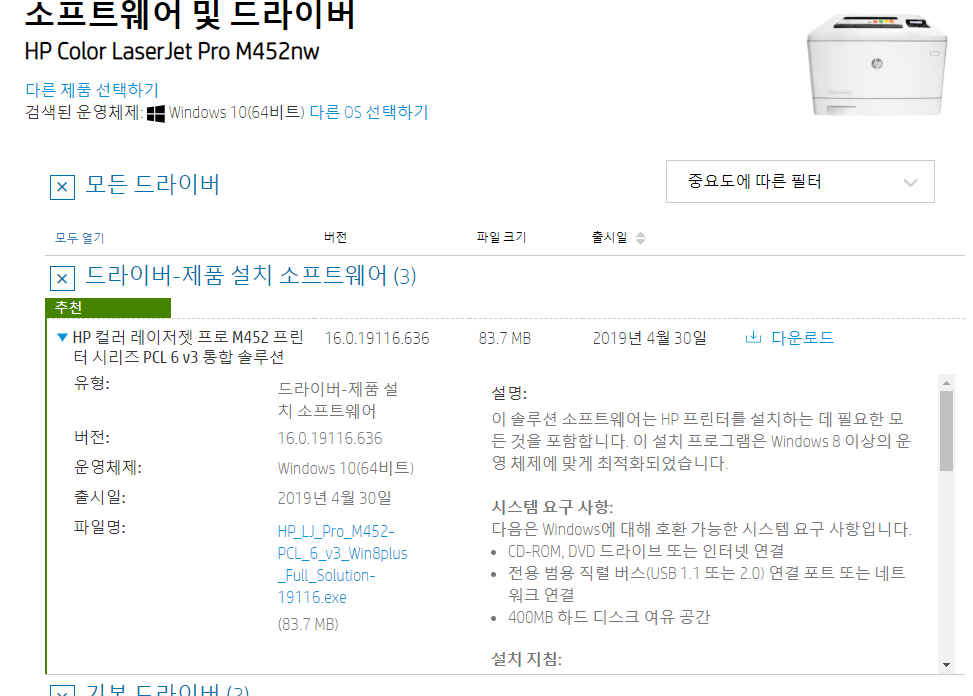This screenshot has width=973, height=696.
Task: Open the 중요도에 따른 필터 dropdown
Action: [800, 182]
